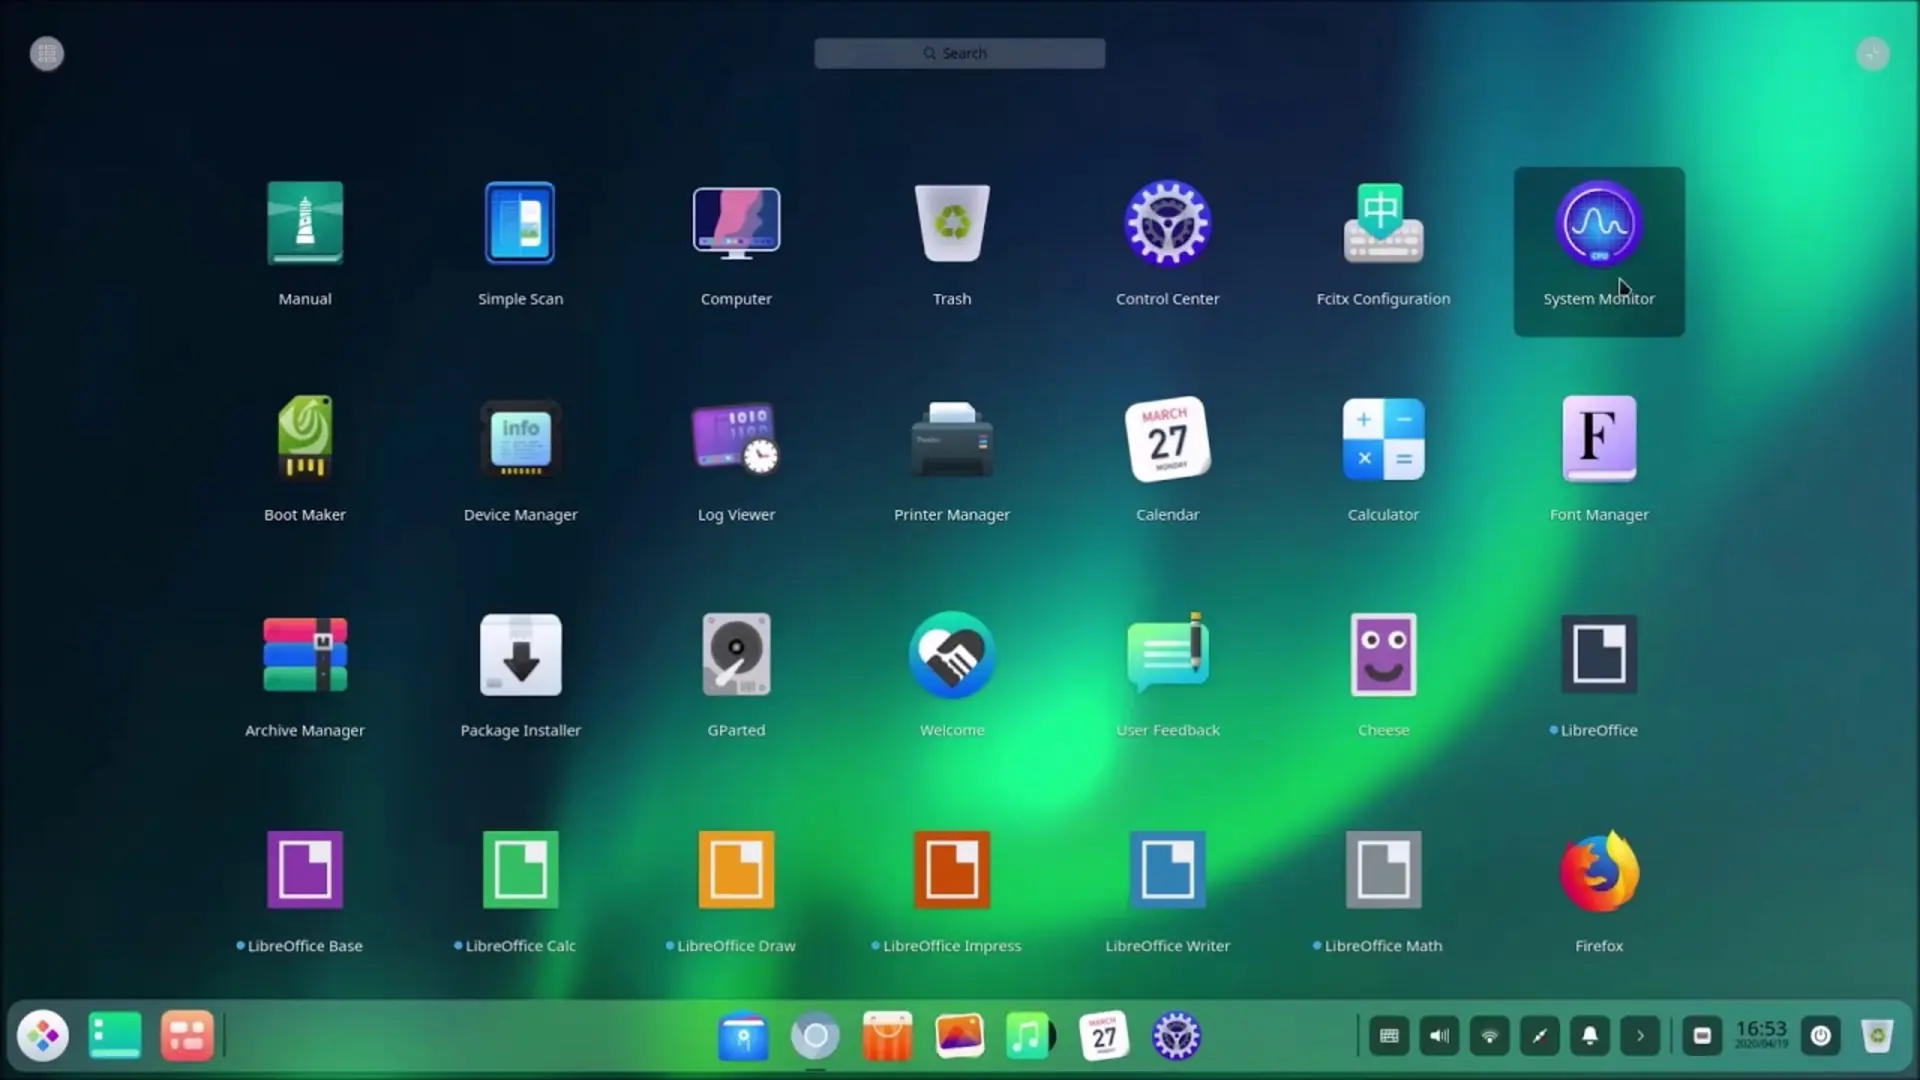Open GParted partition editor
The width and height of the screenshot is (1920, 1080).
point(736,656)
